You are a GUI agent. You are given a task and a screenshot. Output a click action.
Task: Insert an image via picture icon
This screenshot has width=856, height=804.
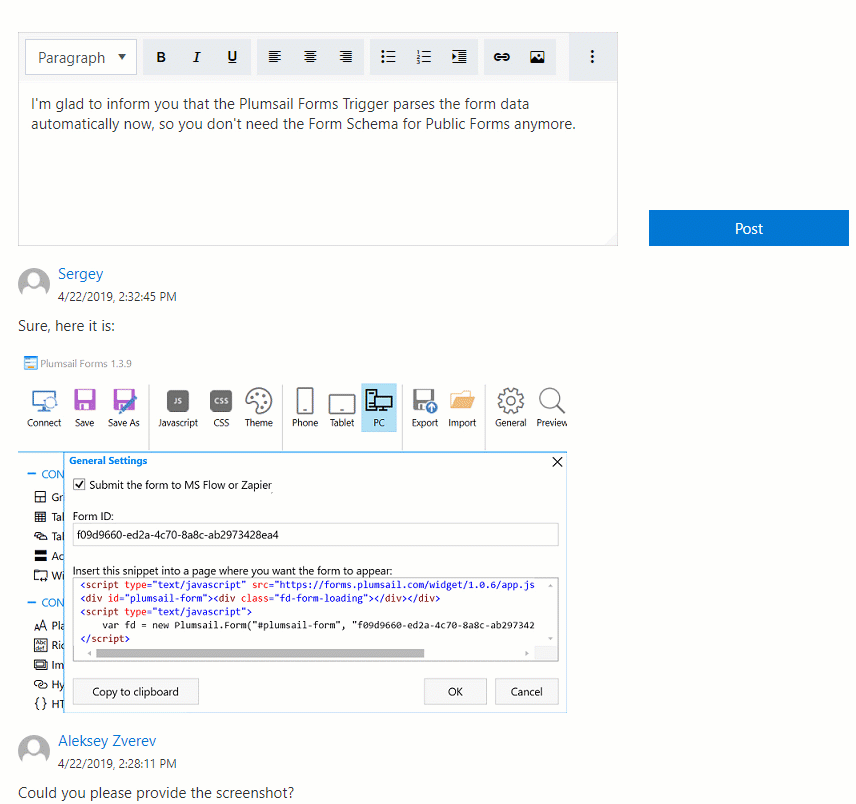(x=537, y=57)
